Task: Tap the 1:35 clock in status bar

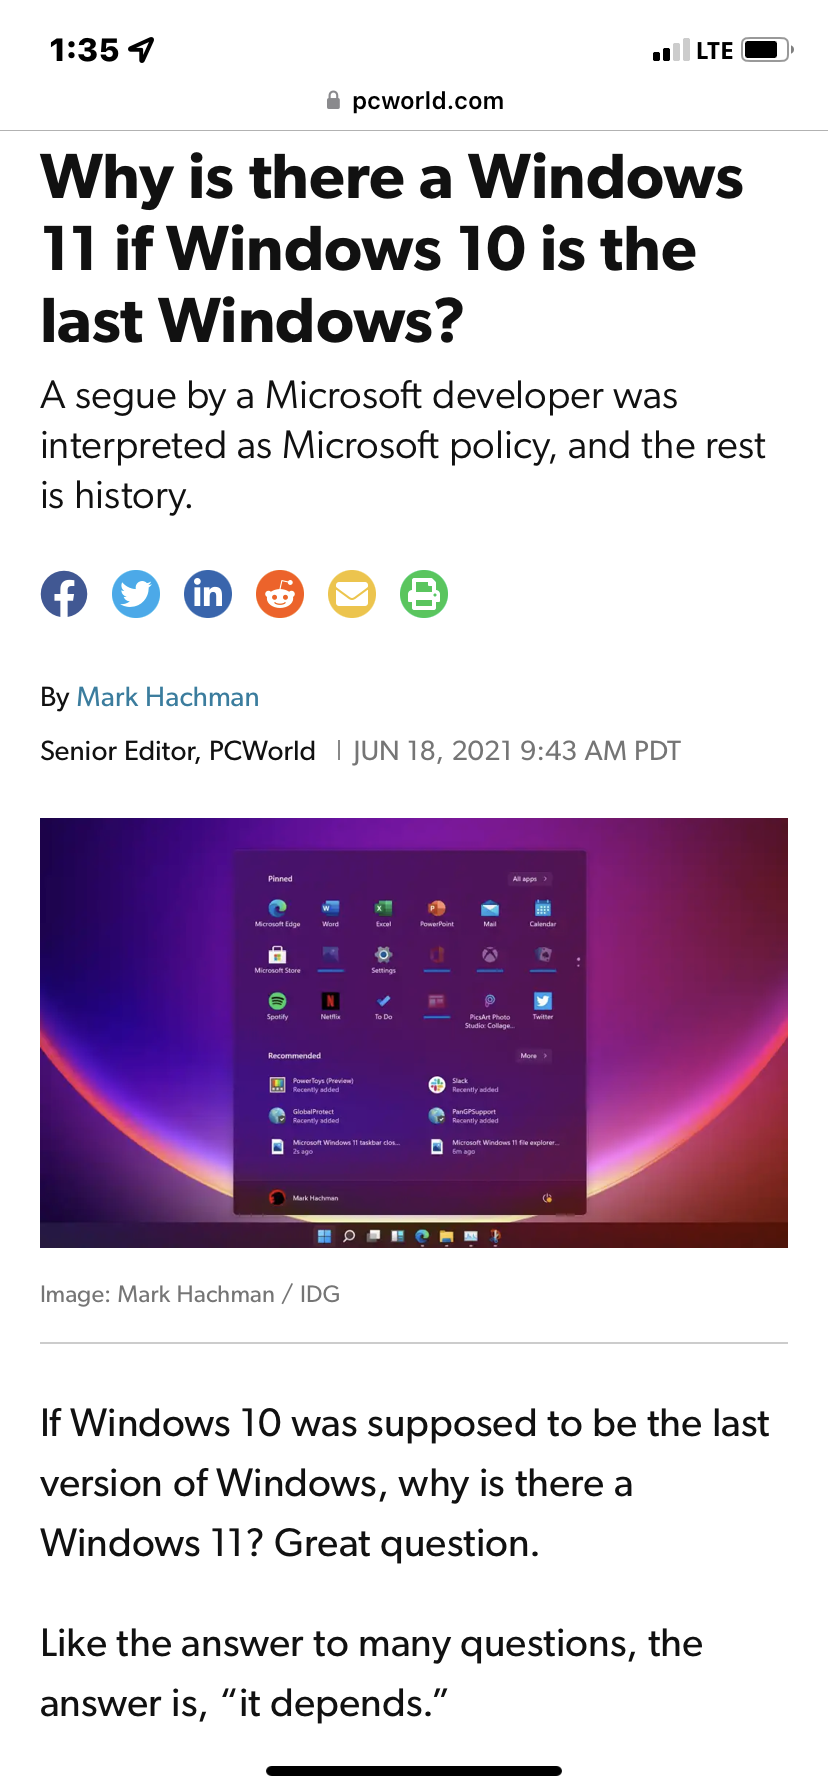Action: [x=84, y=50]
